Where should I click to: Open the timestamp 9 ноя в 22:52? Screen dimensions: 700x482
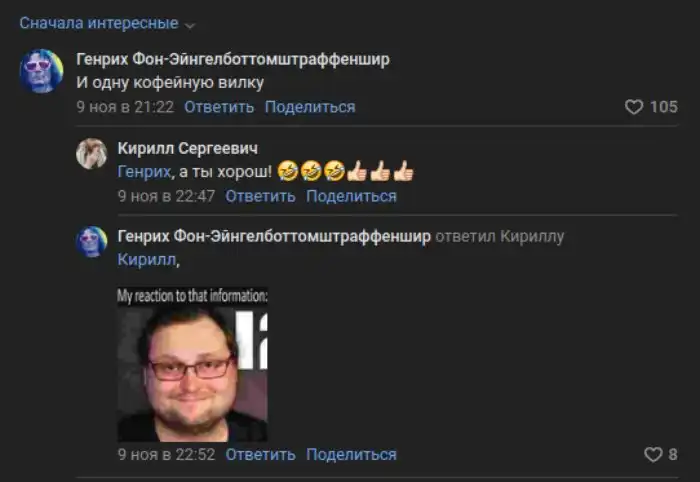pyautogui.click(x=166, y=455)
